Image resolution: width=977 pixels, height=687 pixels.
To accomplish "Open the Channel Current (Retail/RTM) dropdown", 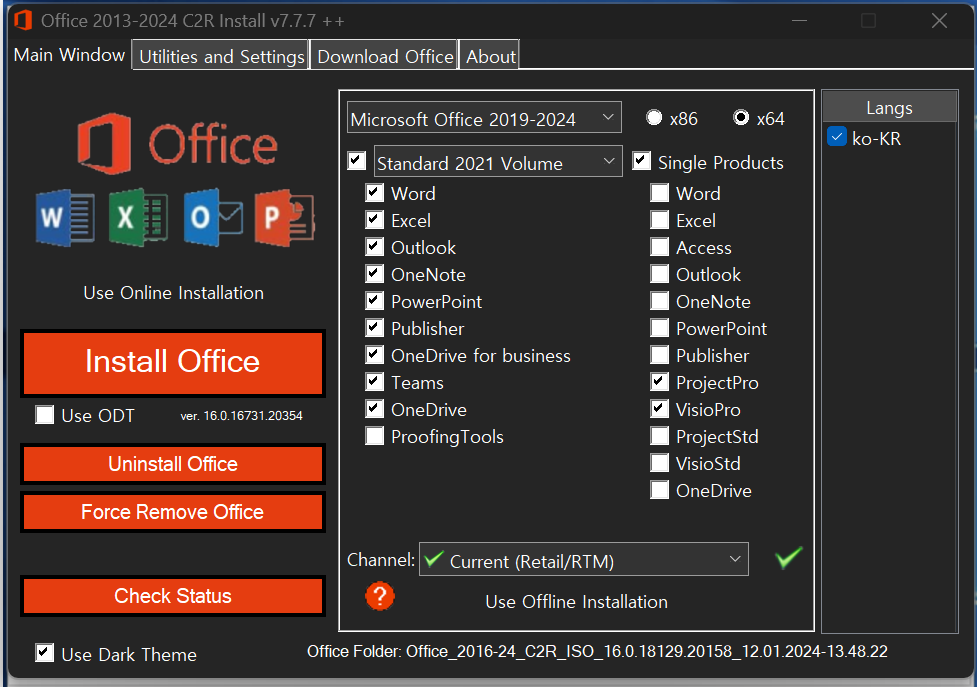I will [x=584, y=559].
